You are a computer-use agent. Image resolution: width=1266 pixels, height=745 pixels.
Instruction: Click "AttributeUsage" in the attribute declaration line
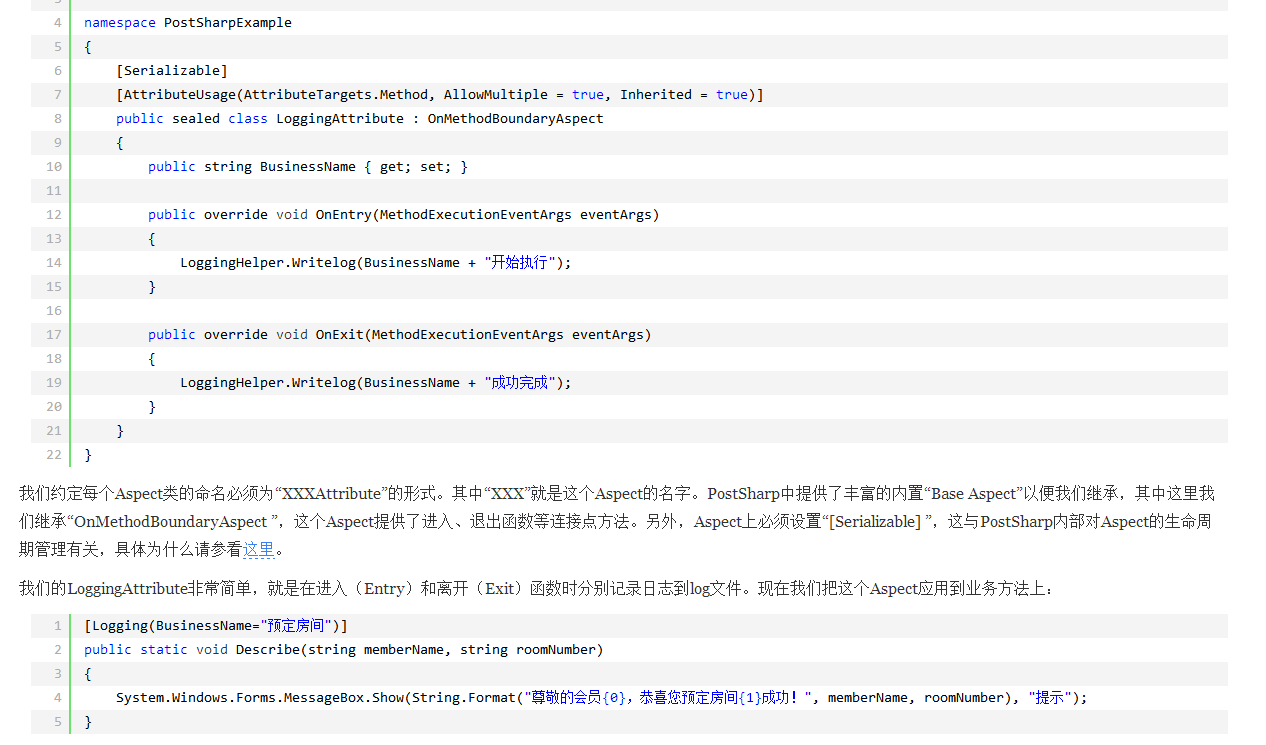point(180,94)
